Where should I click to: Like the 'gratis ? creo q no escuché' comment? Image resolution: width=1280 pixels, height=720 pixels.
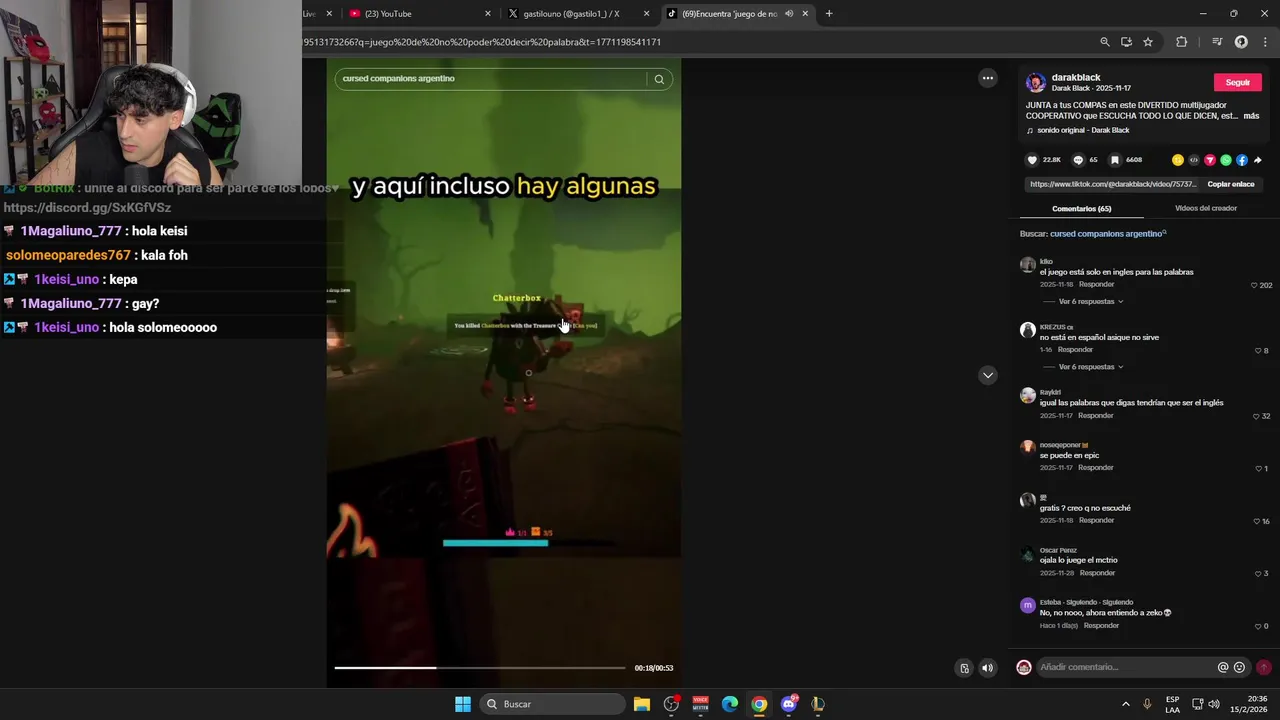point(1256,522)
